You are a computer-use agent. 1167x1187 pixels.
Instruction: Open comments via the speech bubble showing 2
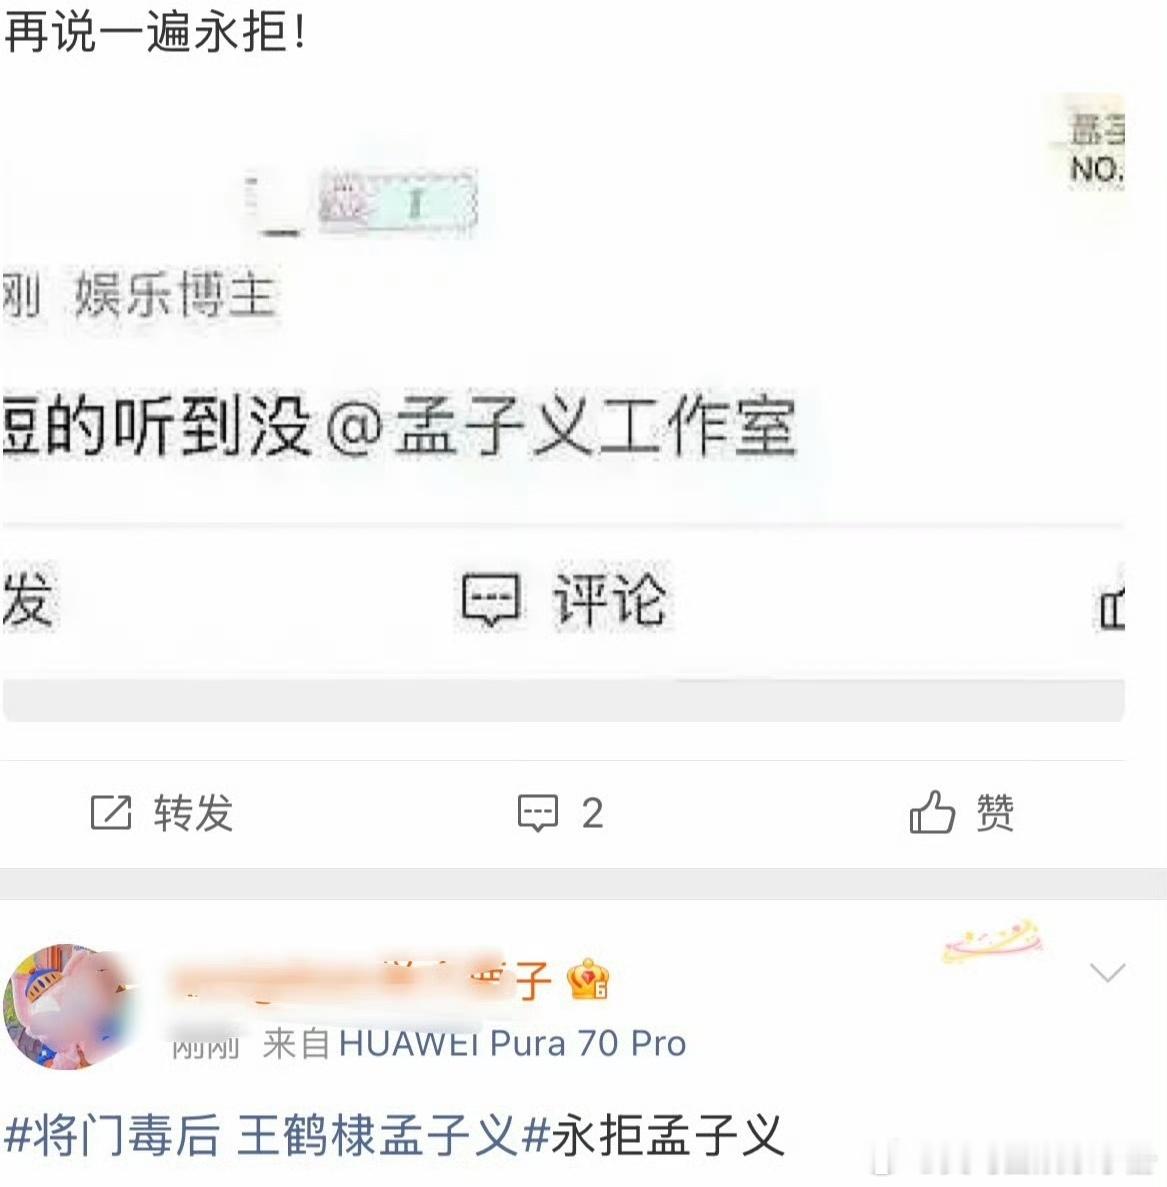537,813
